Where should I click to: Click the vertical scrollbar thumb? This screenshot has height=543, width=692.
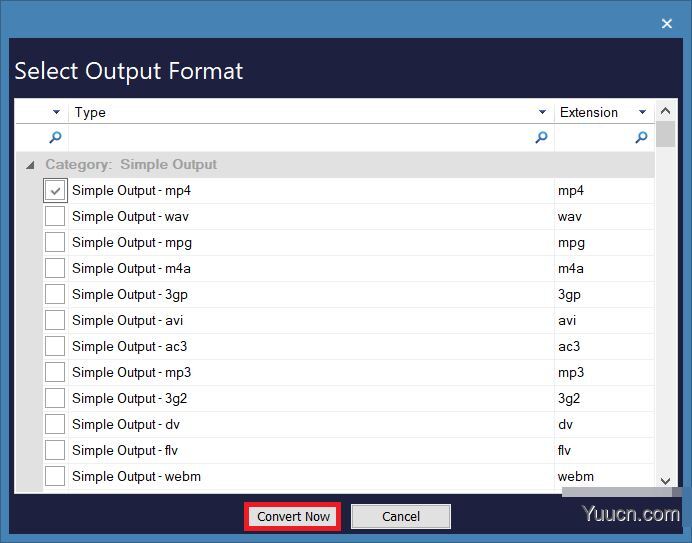click(x=666, y=134)
